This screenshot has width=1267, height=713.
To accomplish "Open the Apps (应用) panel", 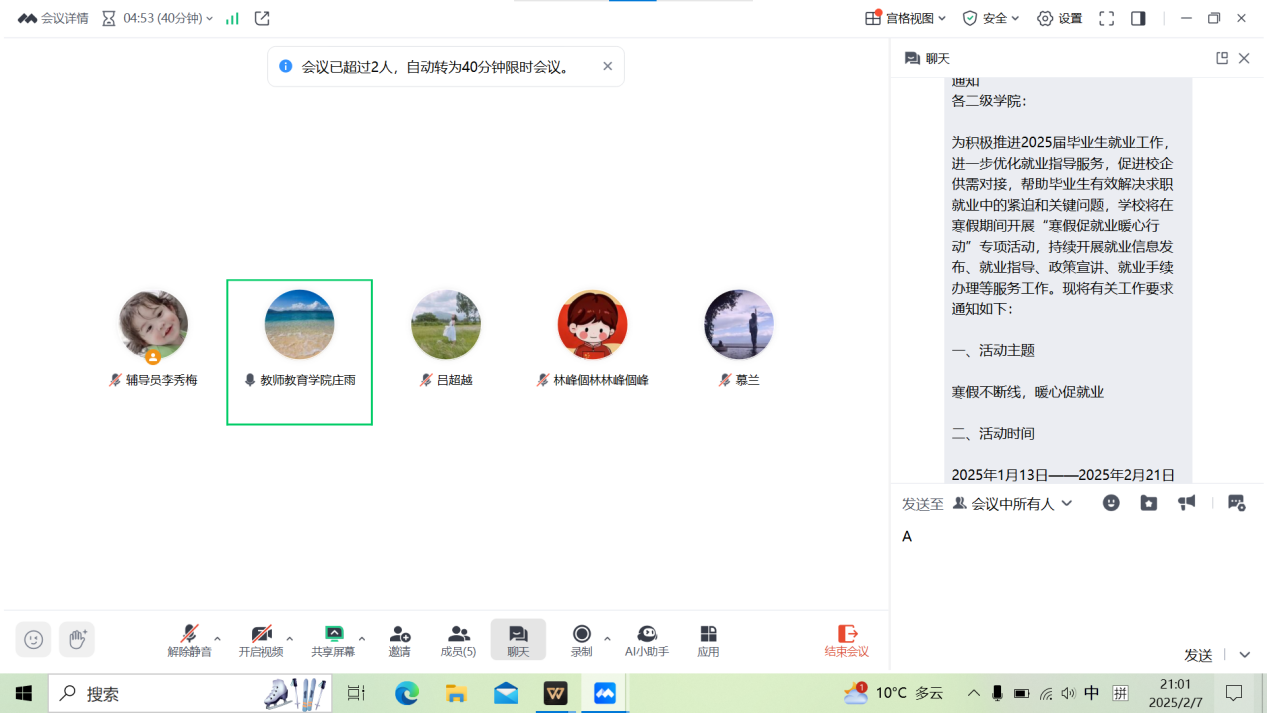I will tap(708, 640).
